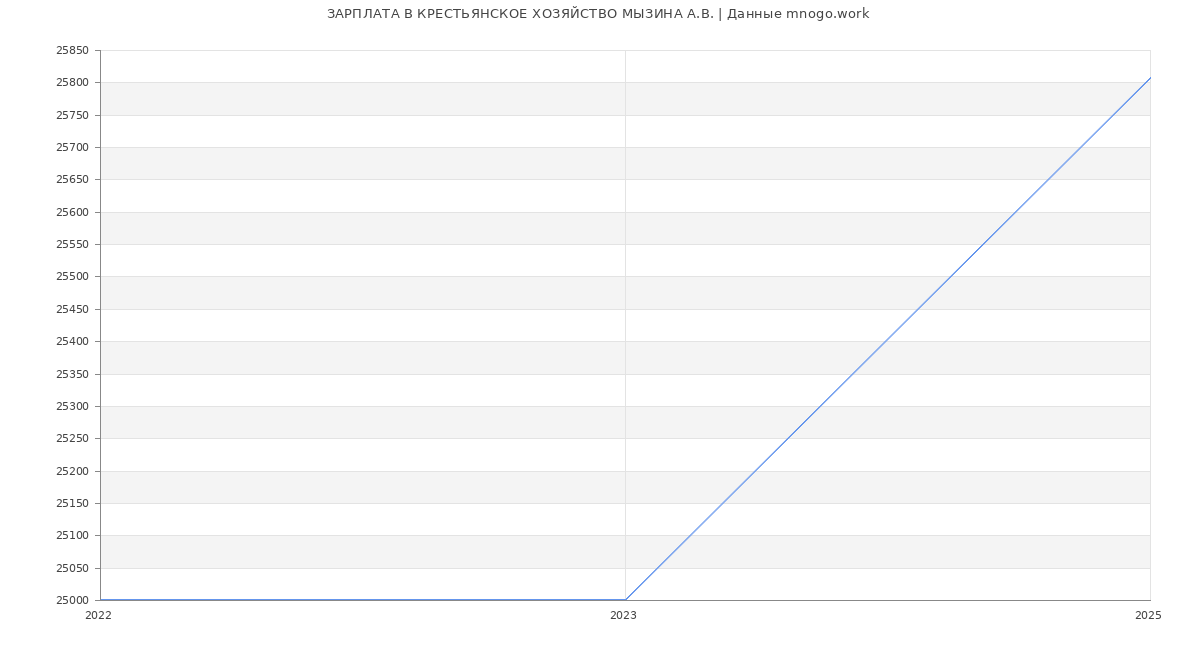Click the 25400 y-axis tick label
The width and height of the screenshot is (1200, 650).
click(72, 342)
